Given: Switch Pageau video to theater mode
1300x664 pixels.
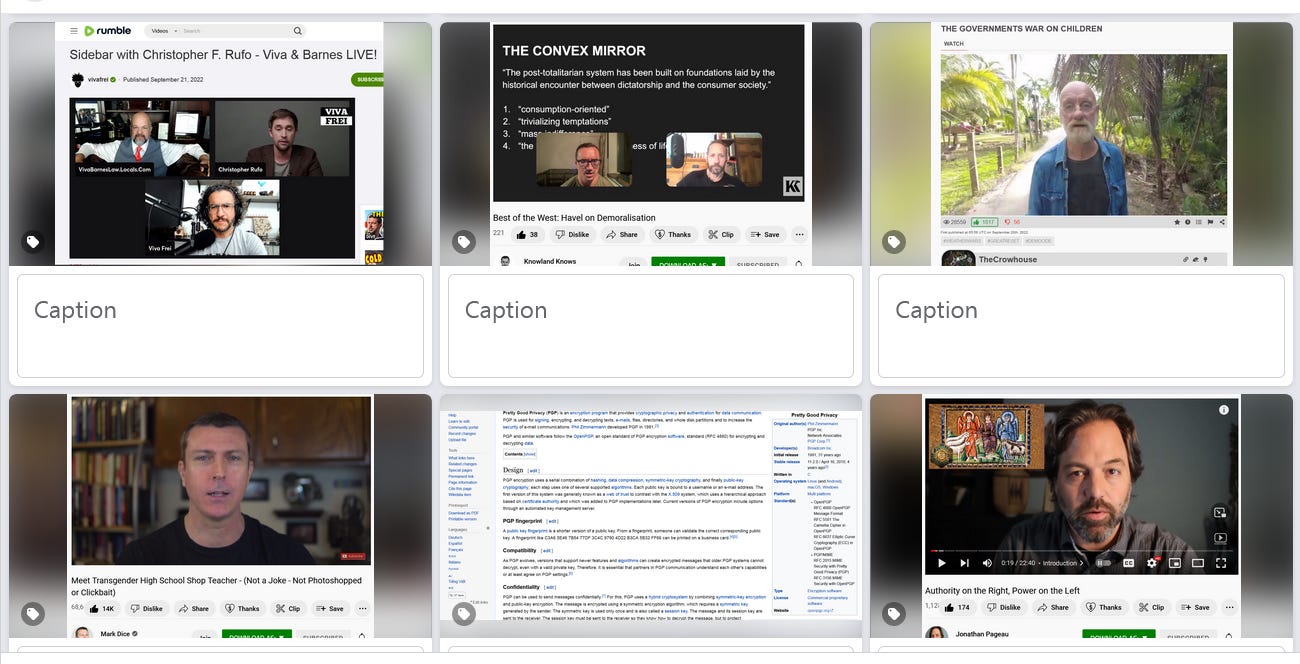Looking at the screenshot, I should pos(1197,563).
